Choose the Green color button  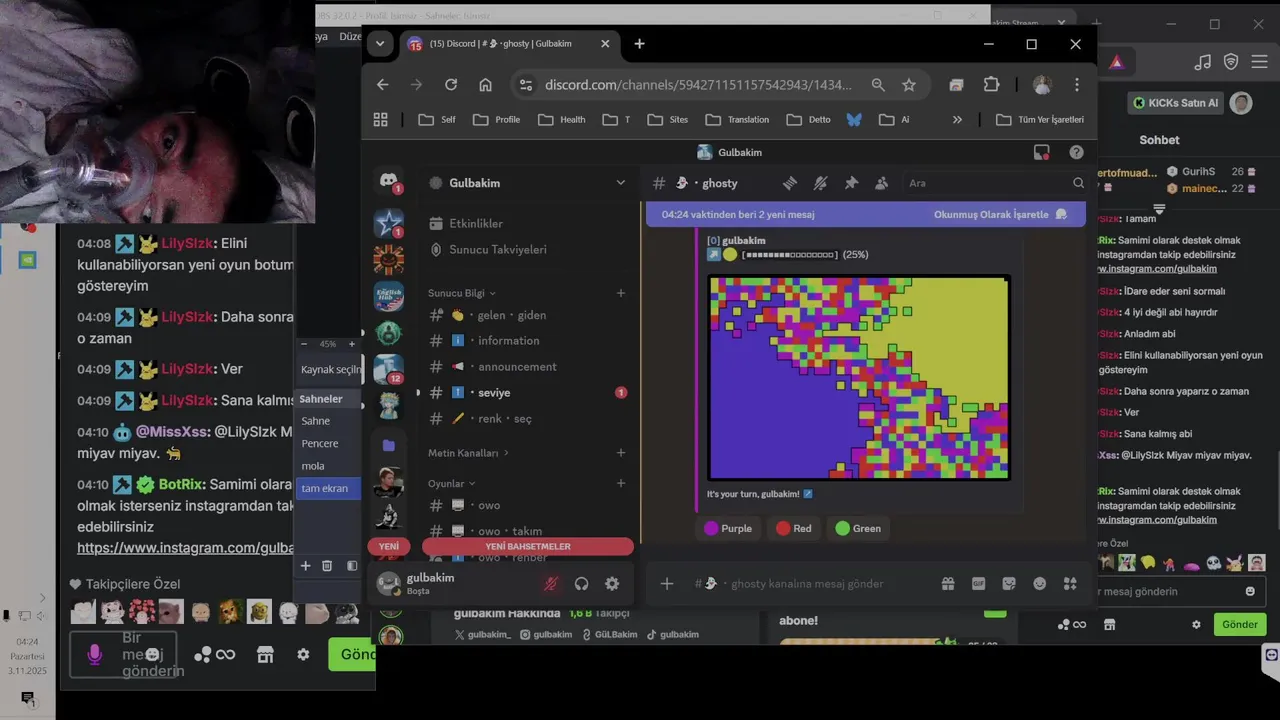coord(858,528)
